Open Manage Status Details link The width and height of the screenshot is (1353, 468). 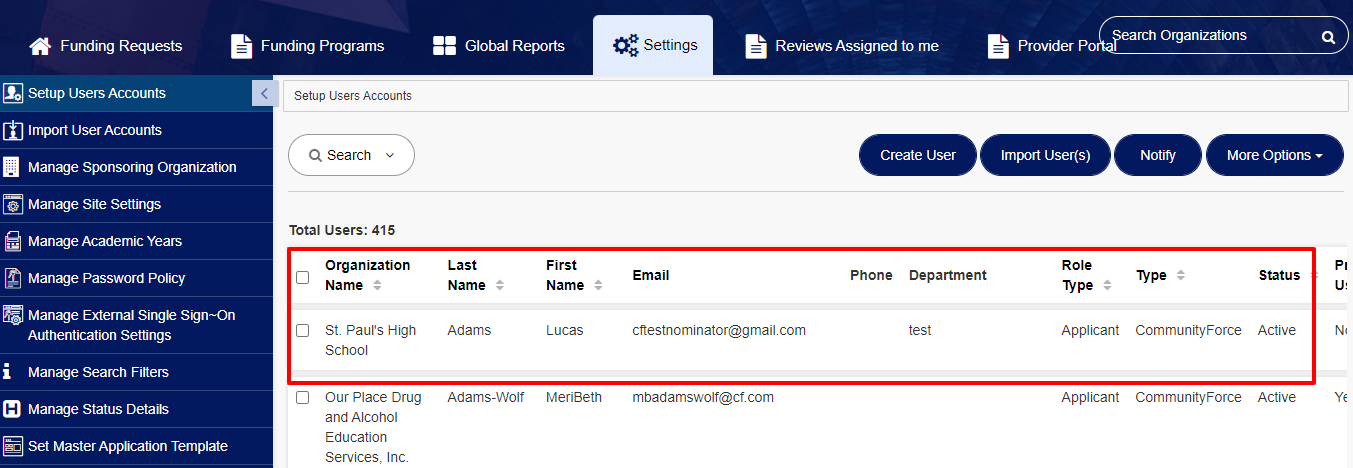(98, 409)
